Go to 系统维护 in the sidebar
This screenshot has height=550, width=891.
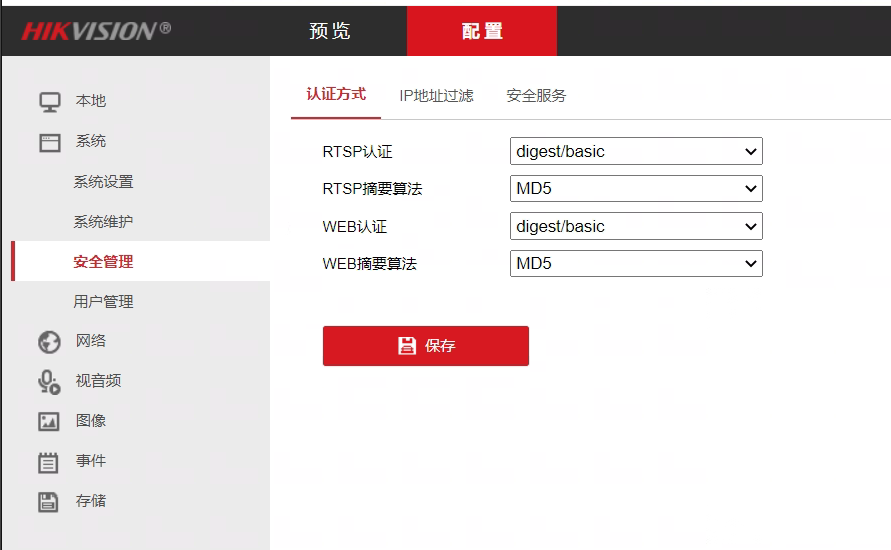103,222
